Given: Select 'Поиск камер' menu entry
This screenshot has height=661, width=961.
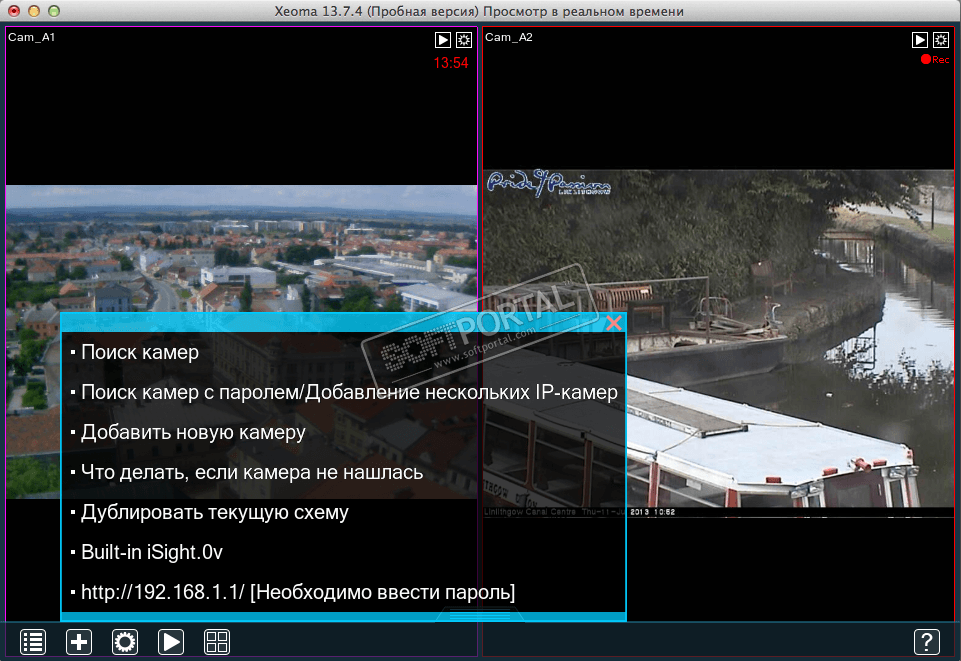Looking at the screenshot, I should [x=140, y=352].
